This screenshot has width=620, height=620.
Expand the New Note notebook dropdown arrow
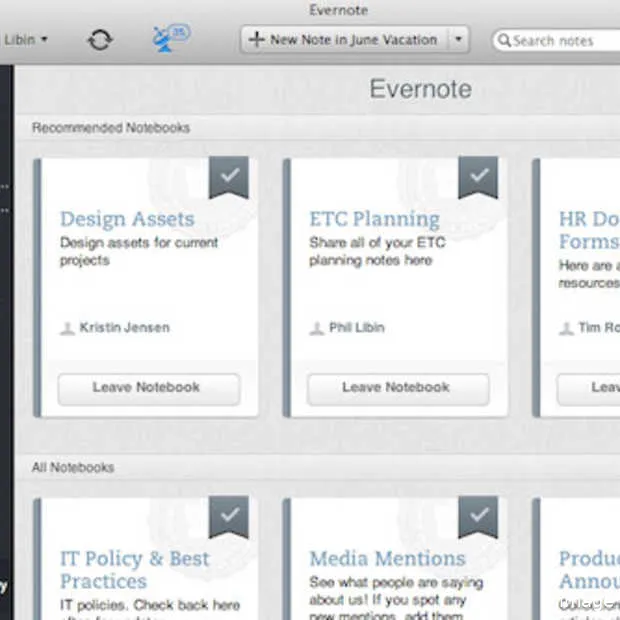pyautogui.click(x=459, y=40)
